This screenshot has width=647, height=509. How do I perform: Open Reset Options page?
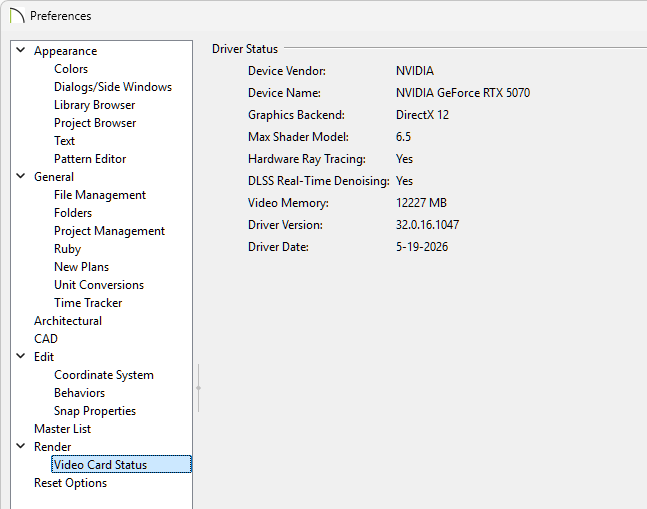[x=70, y=483]
